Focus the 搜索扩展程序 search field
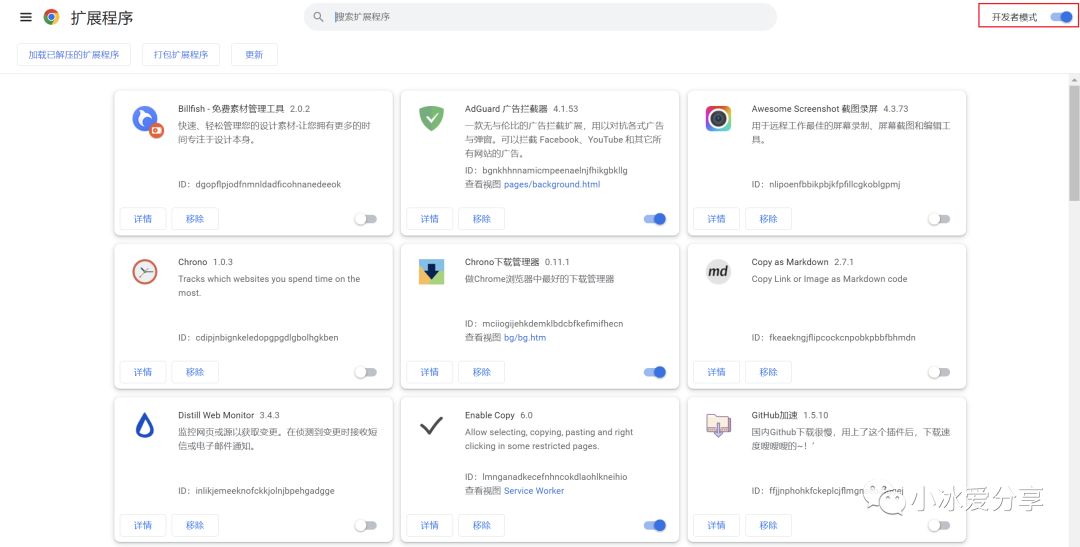 (540, 17)
